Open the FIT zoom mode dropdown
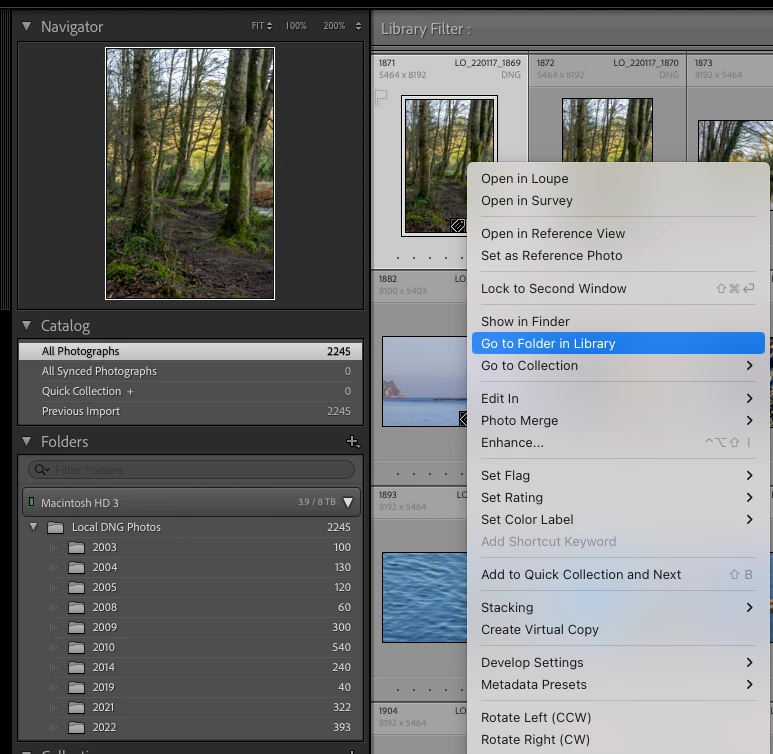This screenshot has height=754, width=773. tap(262, 26)
